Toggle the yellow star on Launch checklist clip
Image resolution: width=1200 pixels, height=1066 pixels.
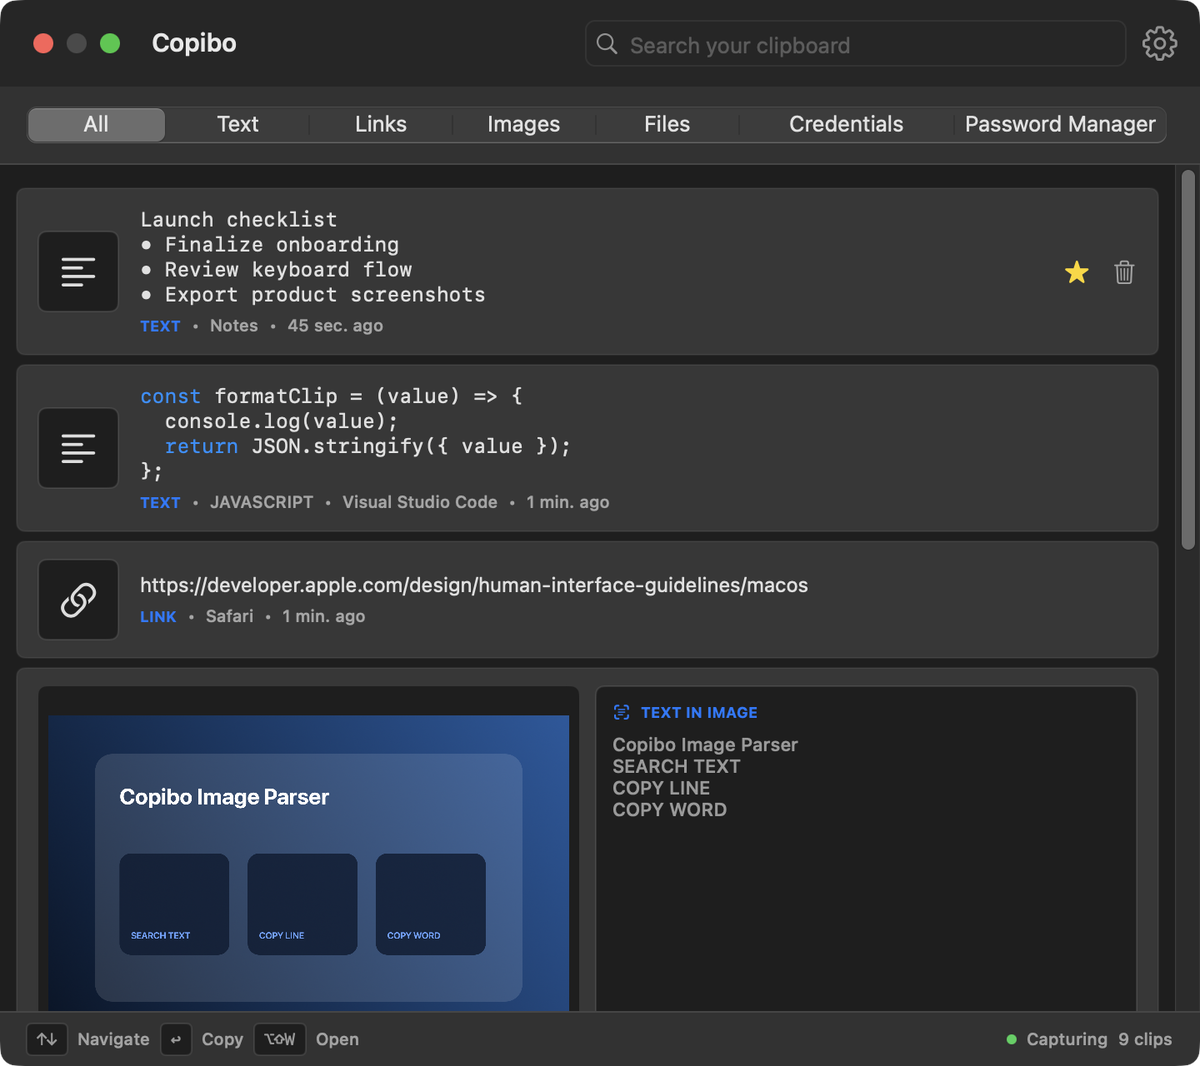tap(1076, 272)
